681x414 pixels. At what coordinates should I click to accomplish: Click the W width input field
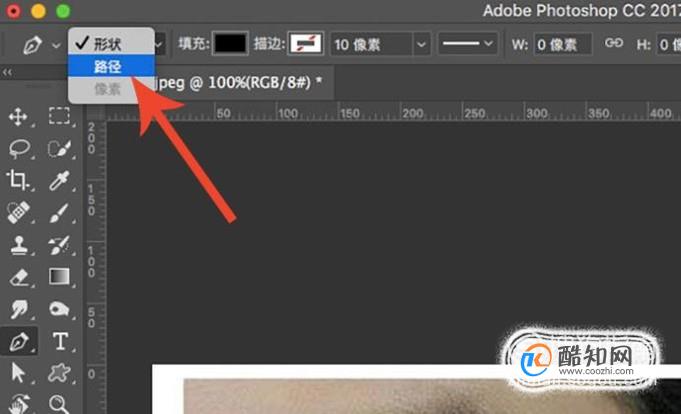(x=563, y=44)
